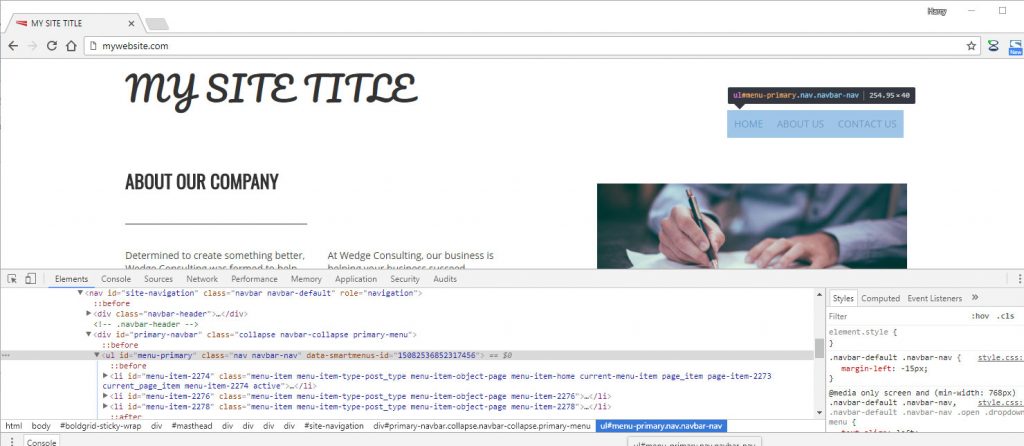Open the Security panel tab
1024x446 pixels.
[x=405, y=279]
